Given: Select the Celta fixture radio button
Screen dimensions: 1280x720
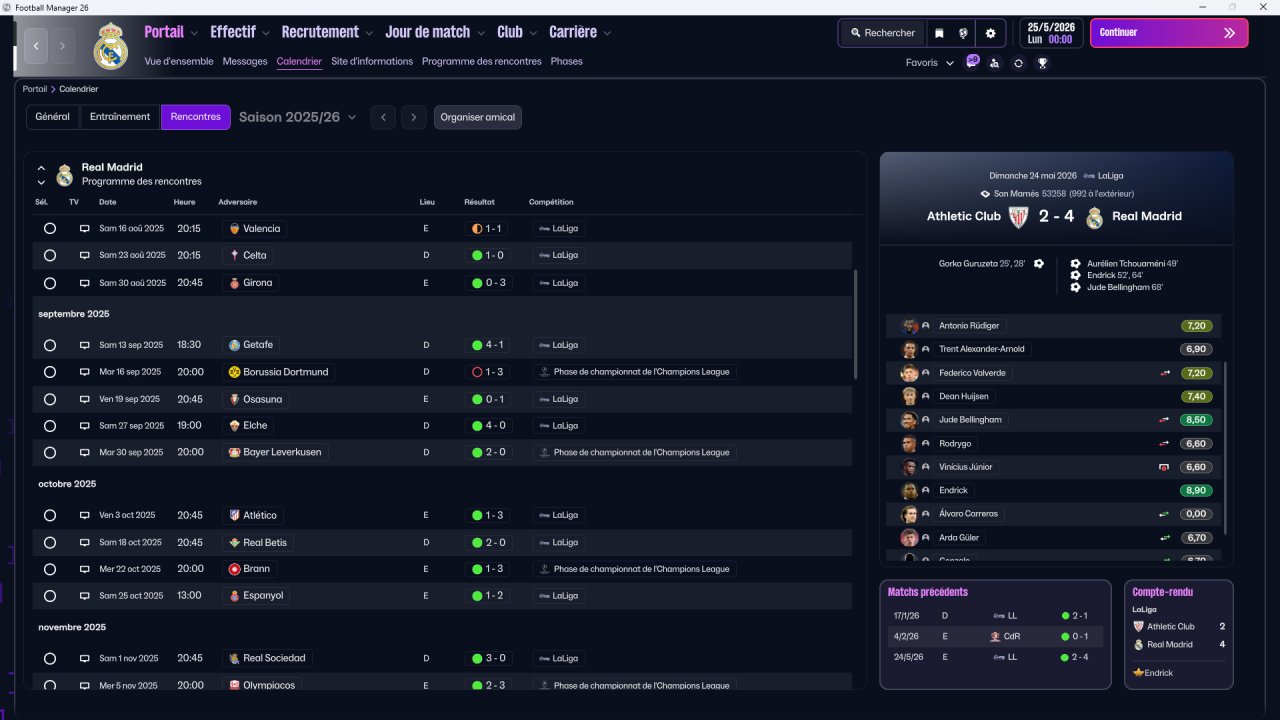Looking at the screenshot, I should pyautogui.click(x=50, y=256).
